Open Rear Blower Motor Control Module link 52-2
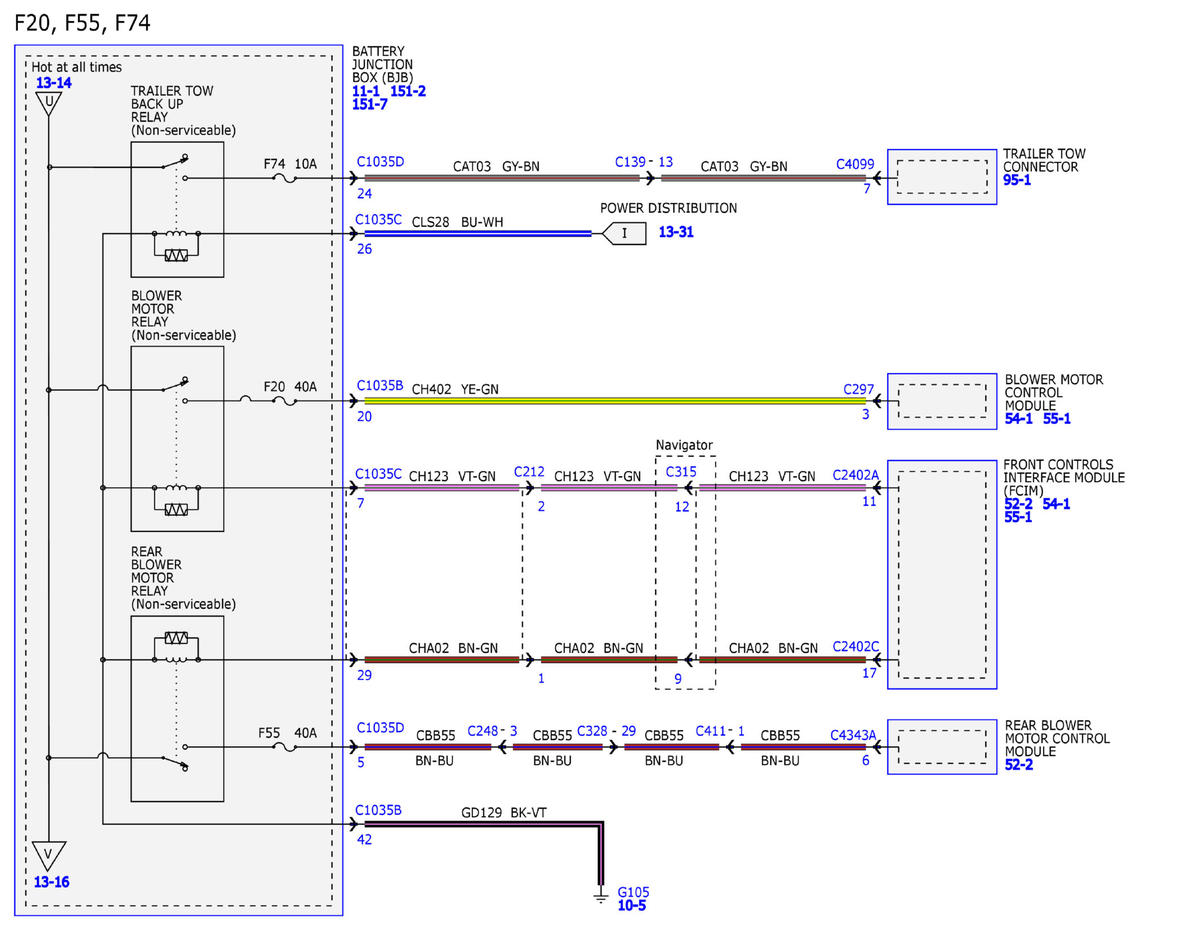The image size is (1200, 927). tap(1020, 765)
